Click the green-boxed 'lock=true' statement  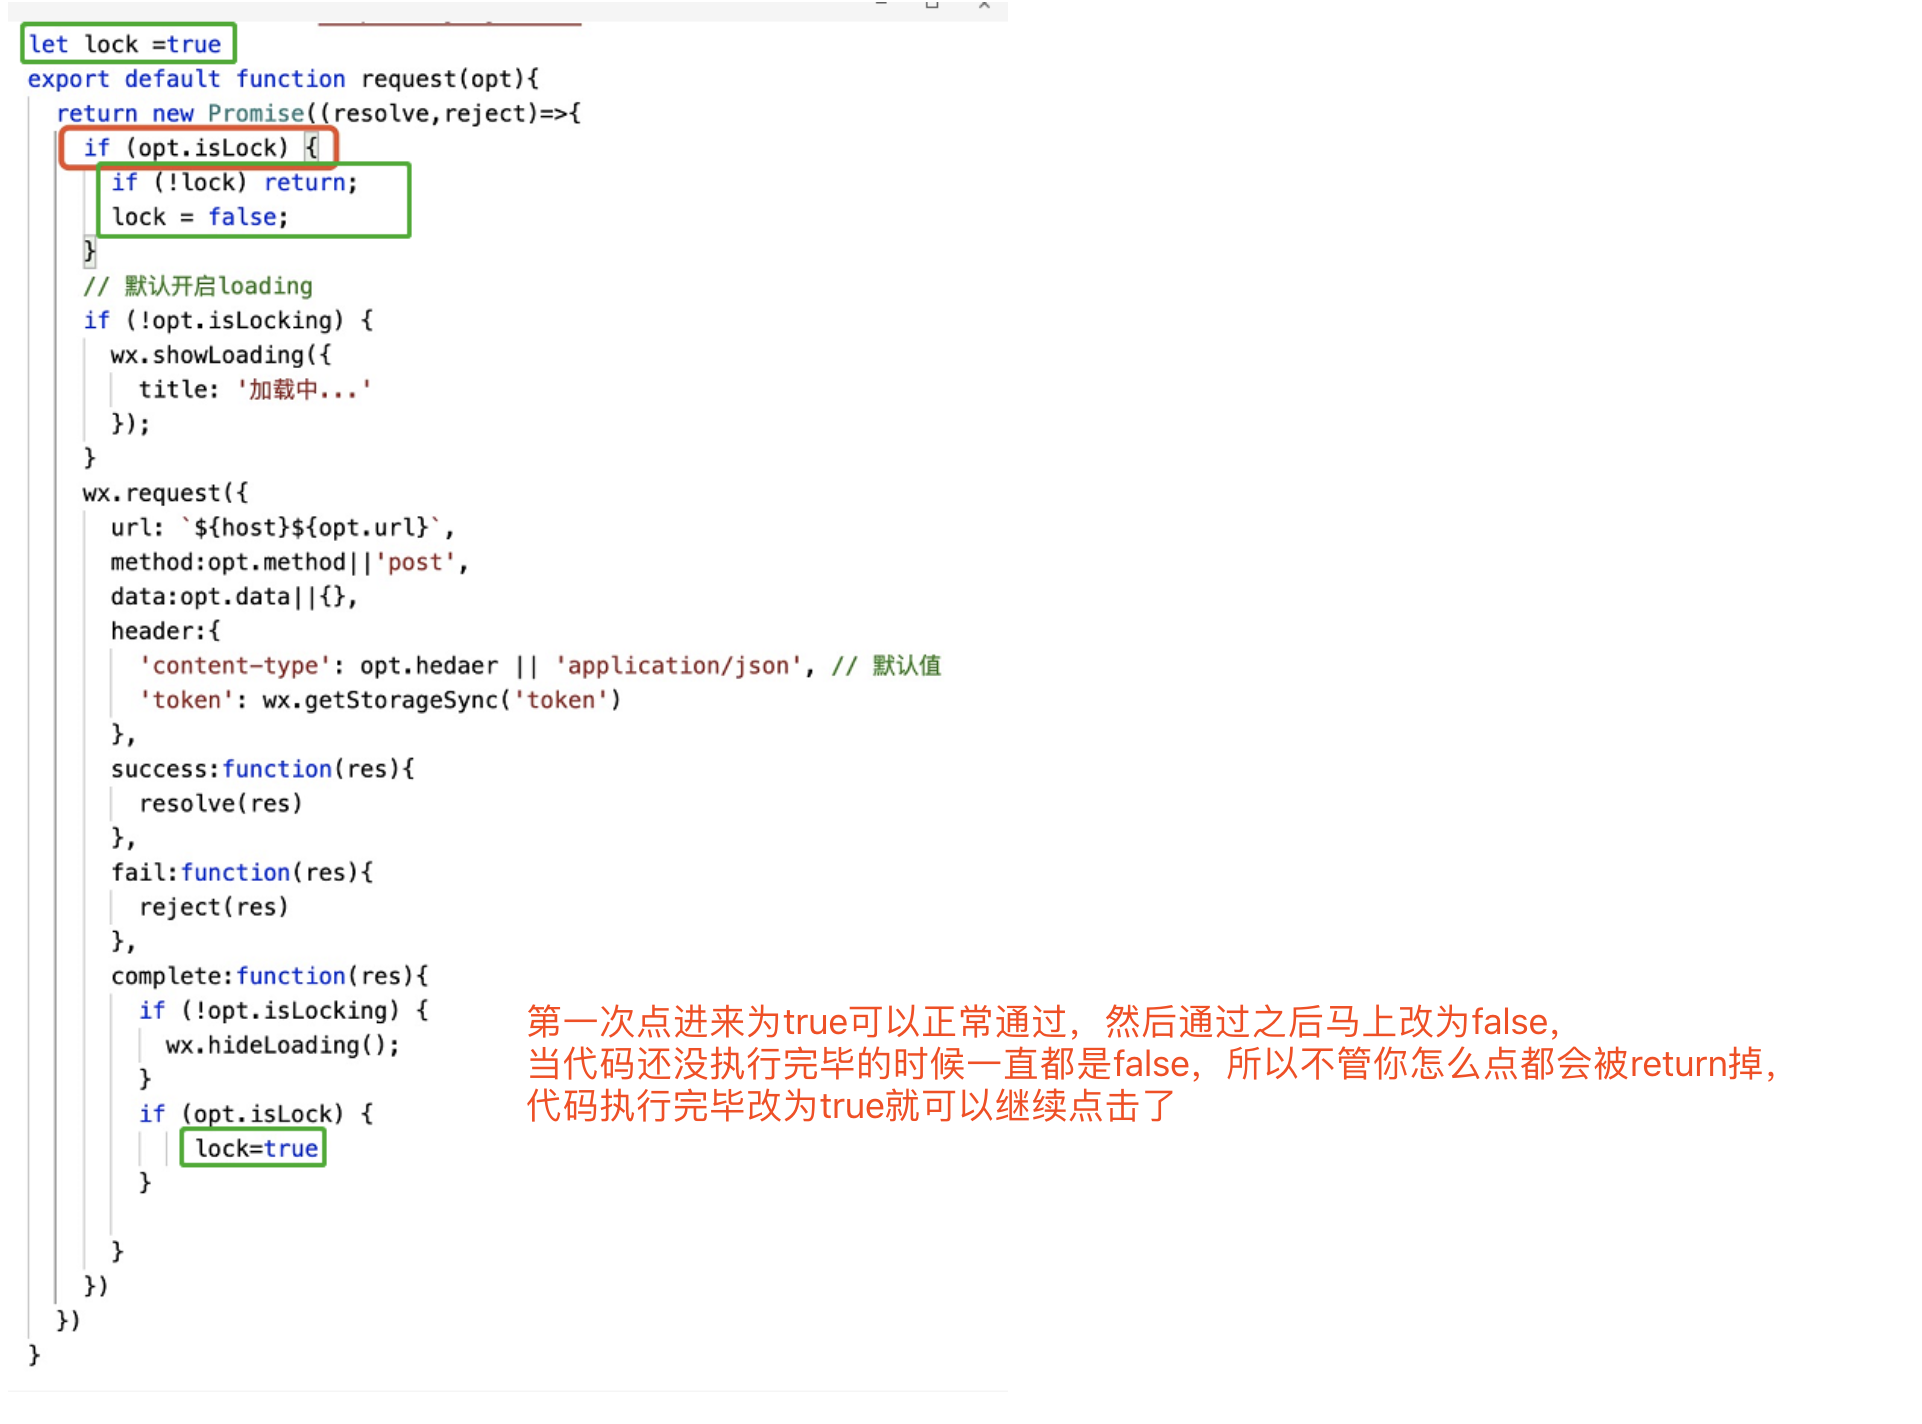(x=256, y=1148)
